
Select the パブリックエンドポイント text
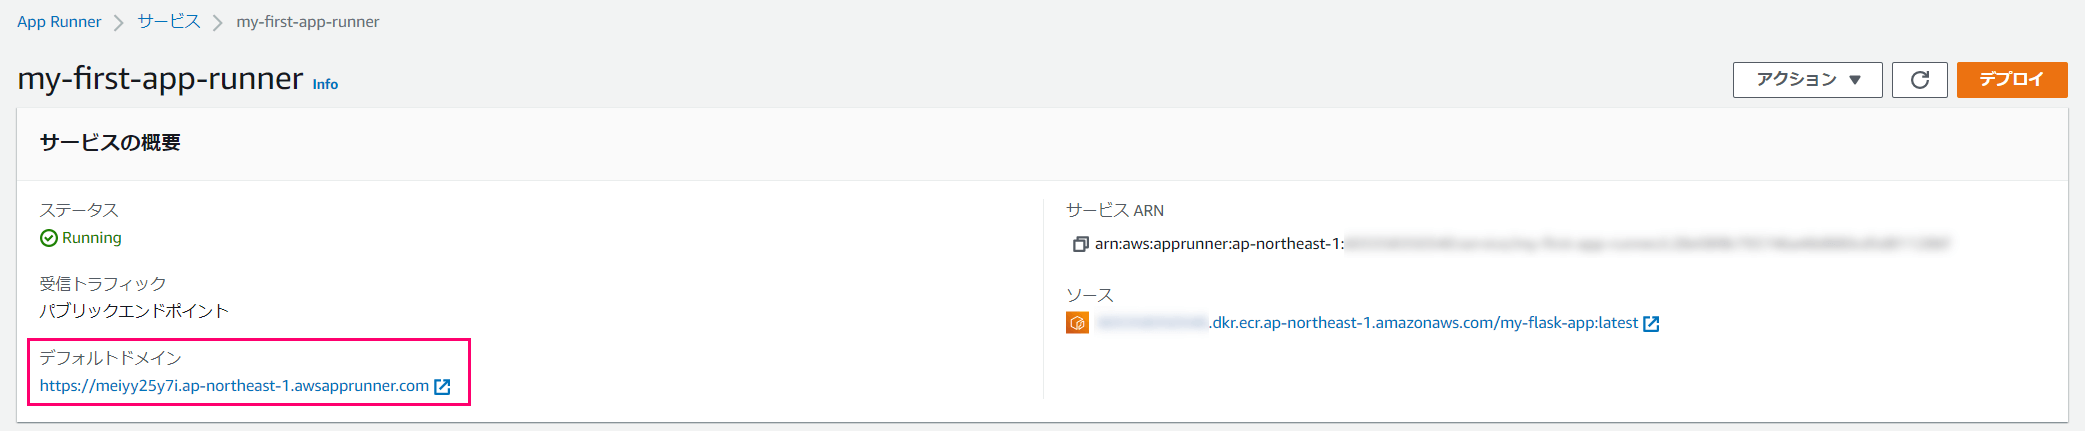tap(134, 311)
